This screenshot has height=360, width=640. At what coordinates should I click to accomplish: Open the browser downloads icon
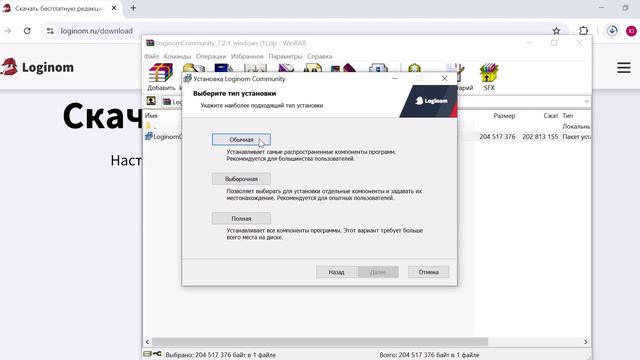(x=612, y=31)
